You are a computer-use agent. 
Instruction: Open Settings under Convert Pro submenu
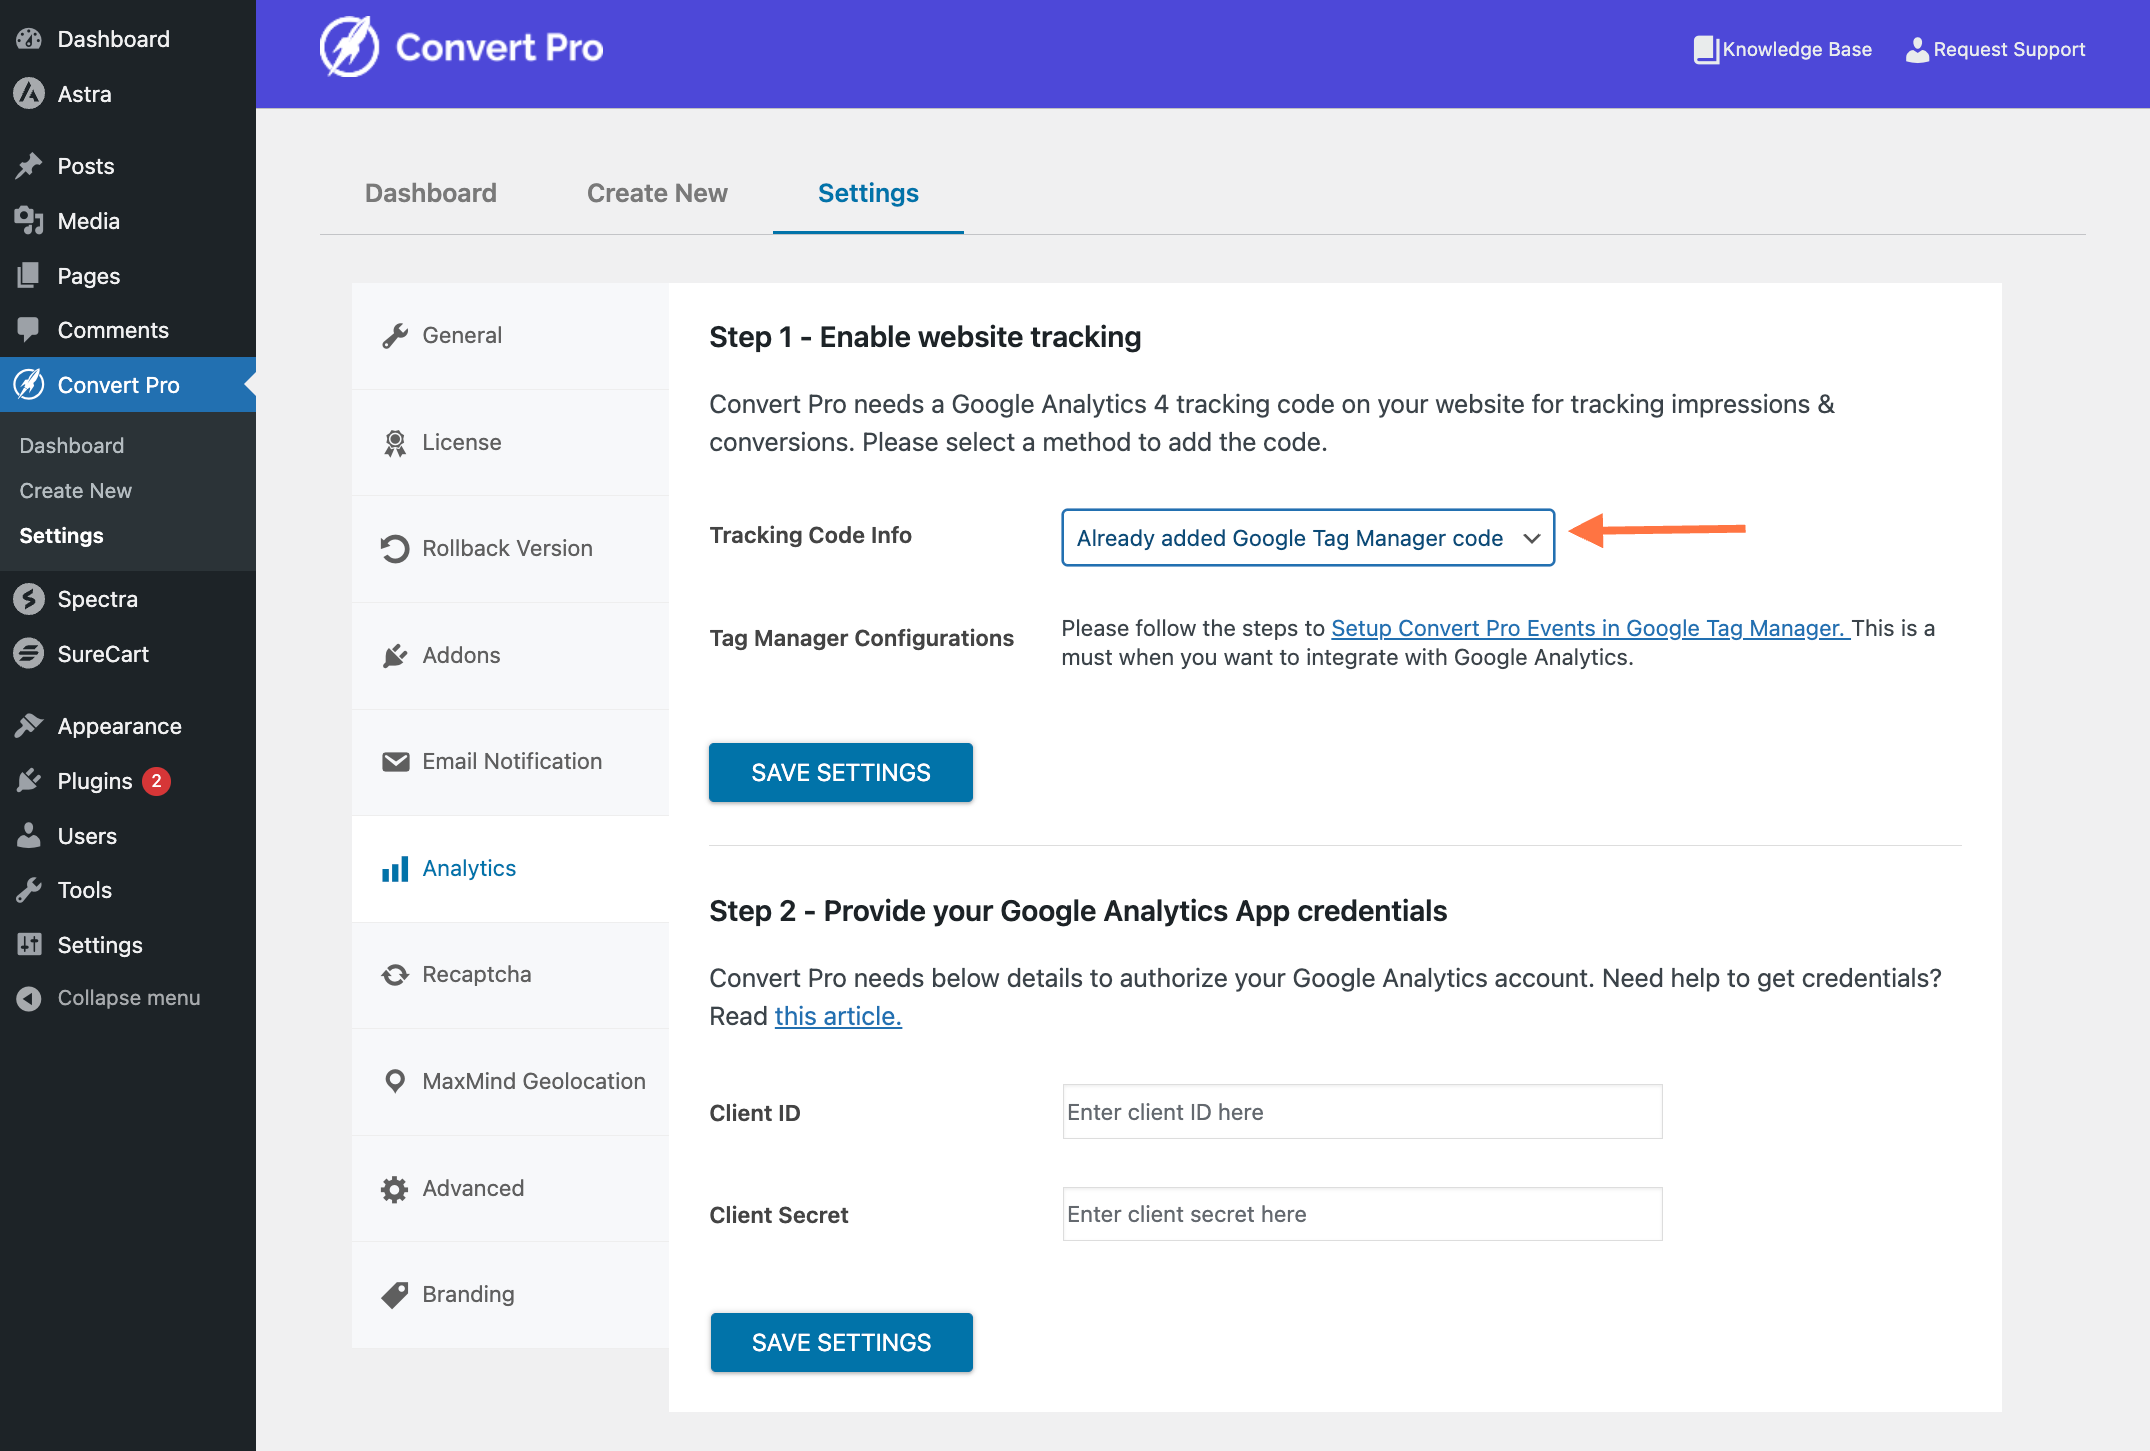(x=62, y=536)
